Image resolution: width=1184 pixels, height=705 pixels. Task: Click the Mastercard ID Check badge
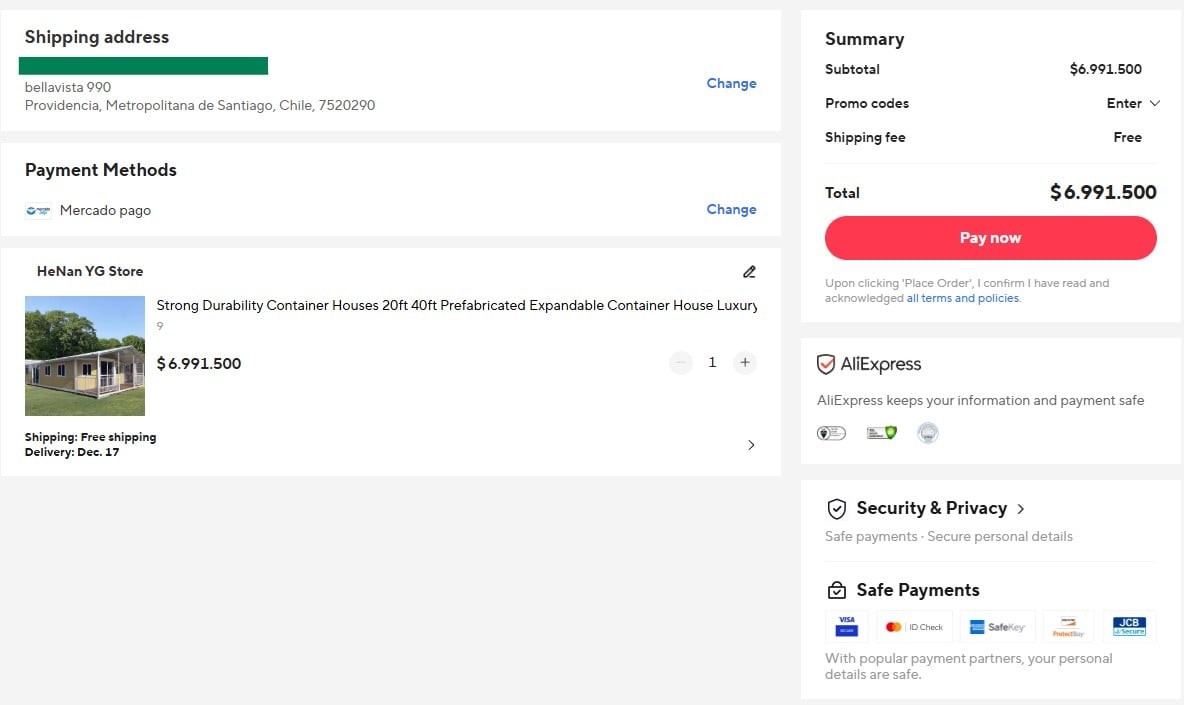(x=914, y=627)
